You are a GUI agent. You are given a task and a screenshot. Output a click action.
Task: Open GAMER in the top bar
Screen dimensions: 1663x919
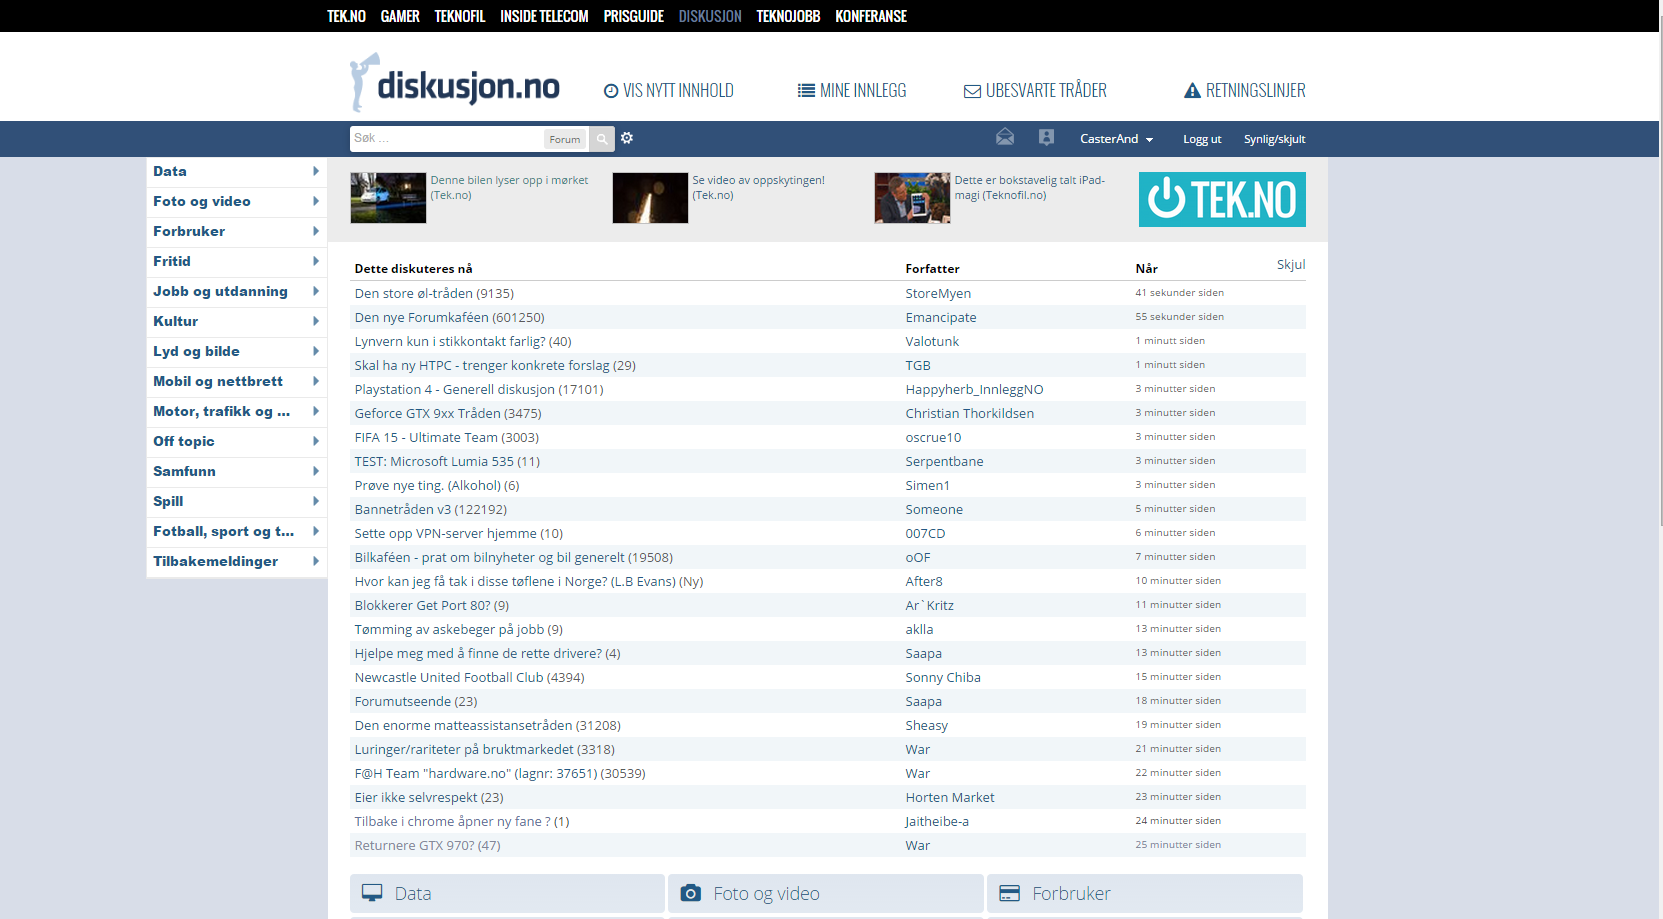(x=400, y=16)
